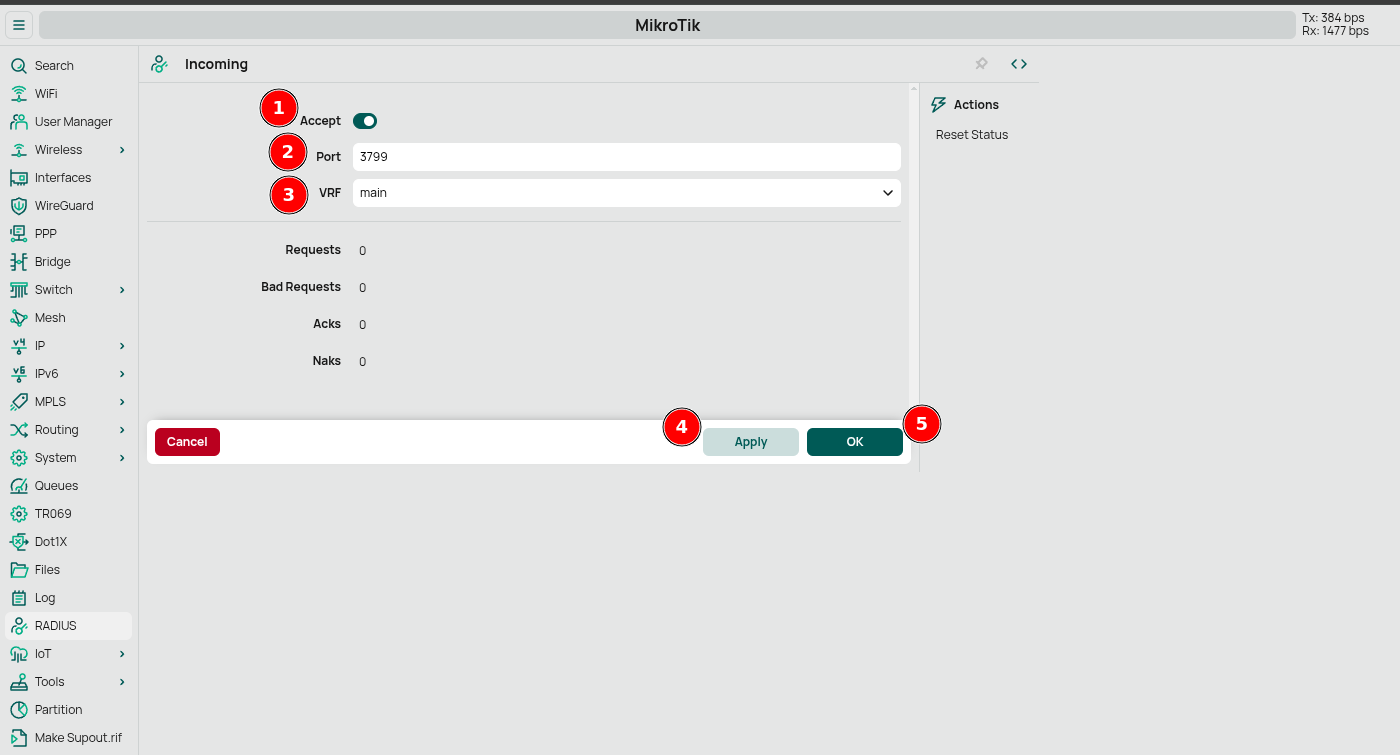The height and width of the screenshot is (755, 1400).
Task: Click inside the Port input field
Action: (626, 156)
